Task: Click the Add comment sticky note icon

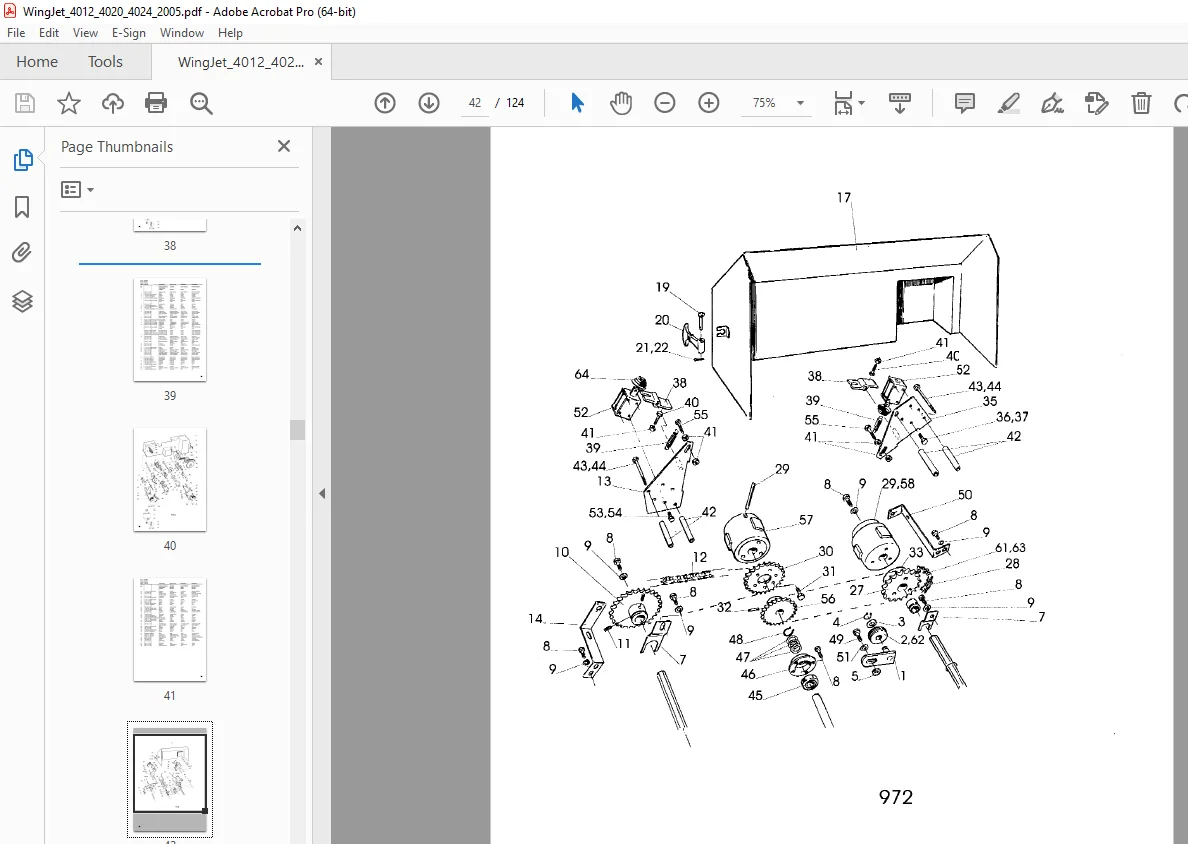Action: (x=964, y=103)
